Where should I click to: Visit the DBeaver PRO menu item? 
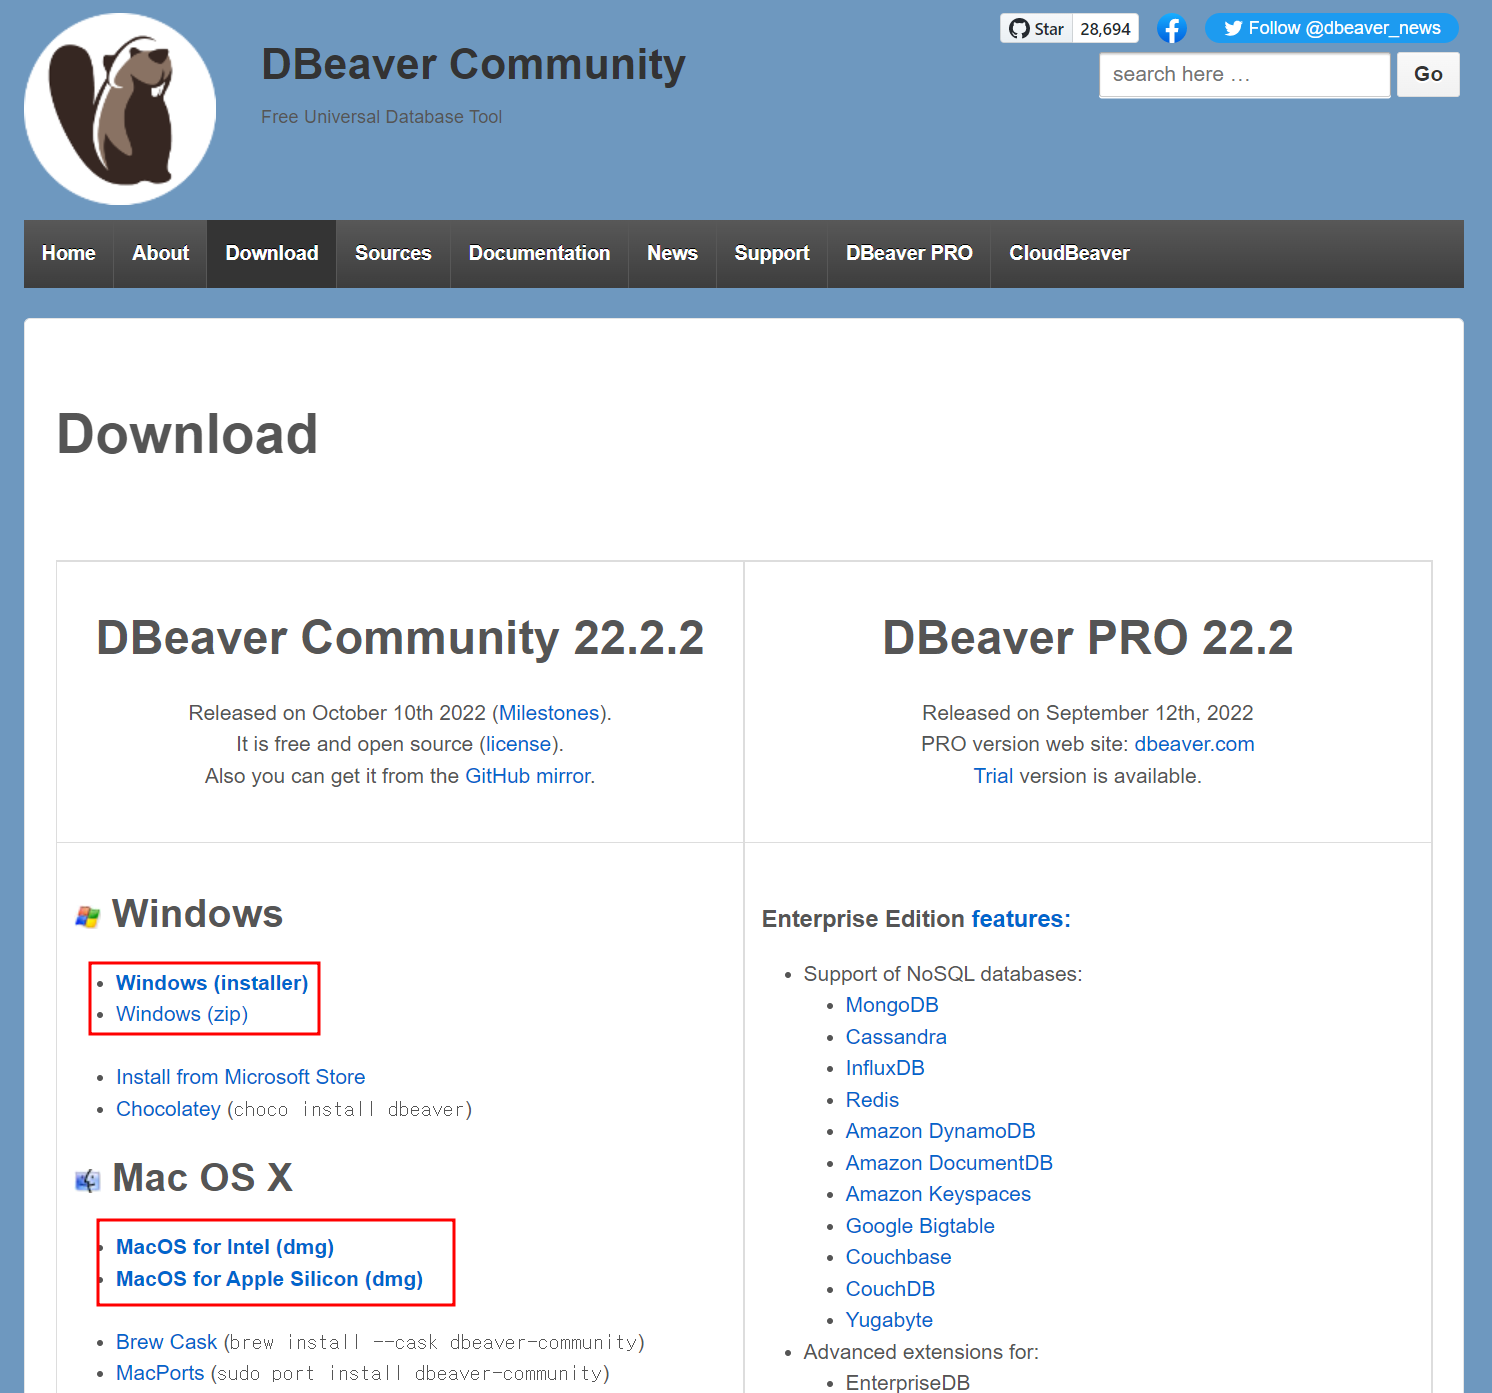[x=909, y=254]
